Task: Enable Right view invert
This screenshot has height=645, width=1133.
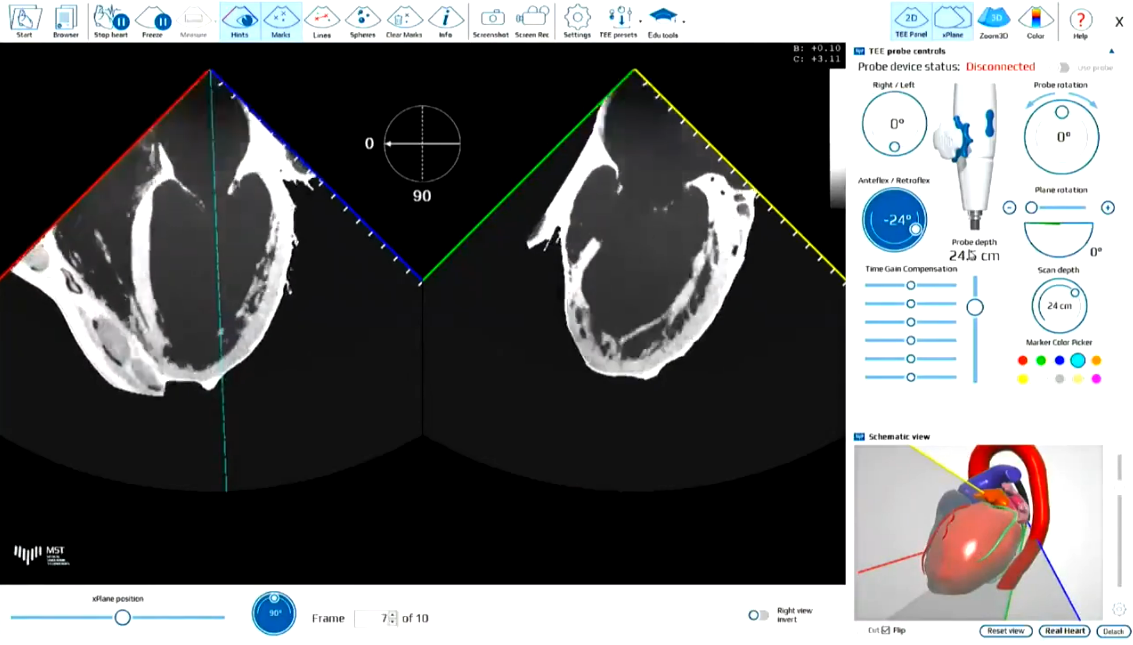Action: click(759, 613)
